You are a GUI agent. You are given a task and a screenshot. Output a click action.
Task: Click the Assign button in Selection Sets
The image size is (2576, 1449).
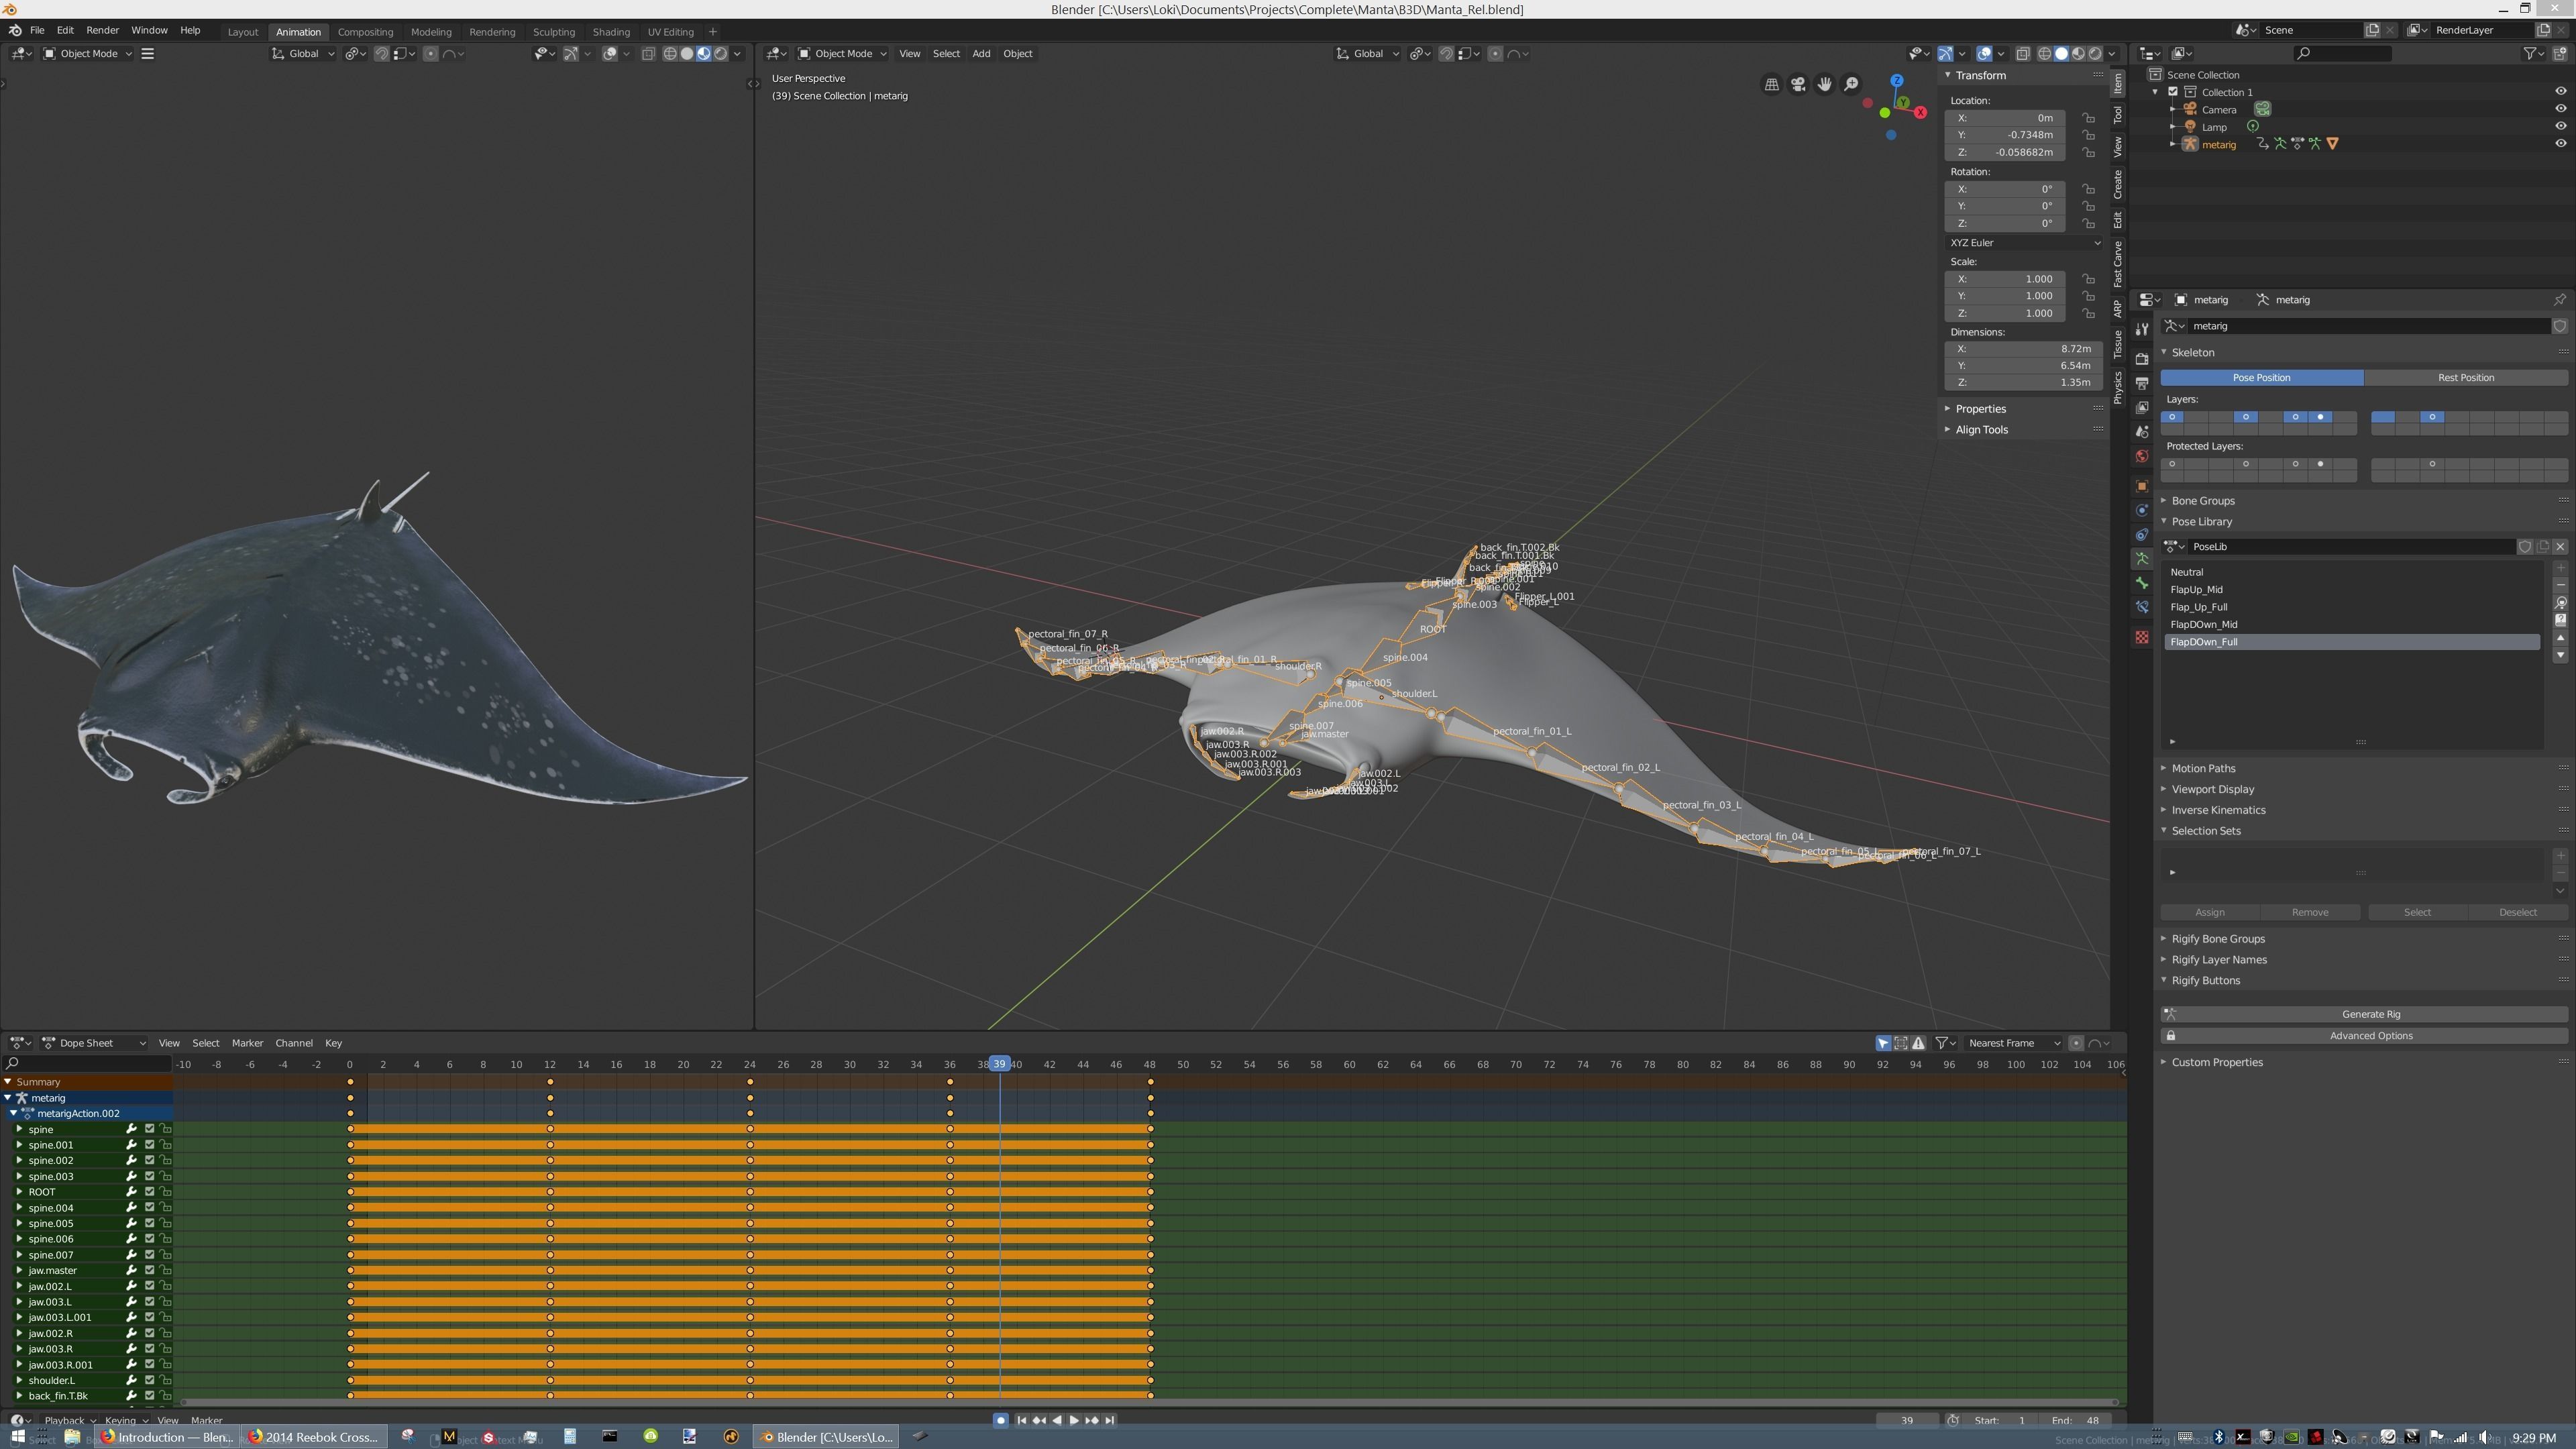pyautogui.click(x=2210, y=913)
